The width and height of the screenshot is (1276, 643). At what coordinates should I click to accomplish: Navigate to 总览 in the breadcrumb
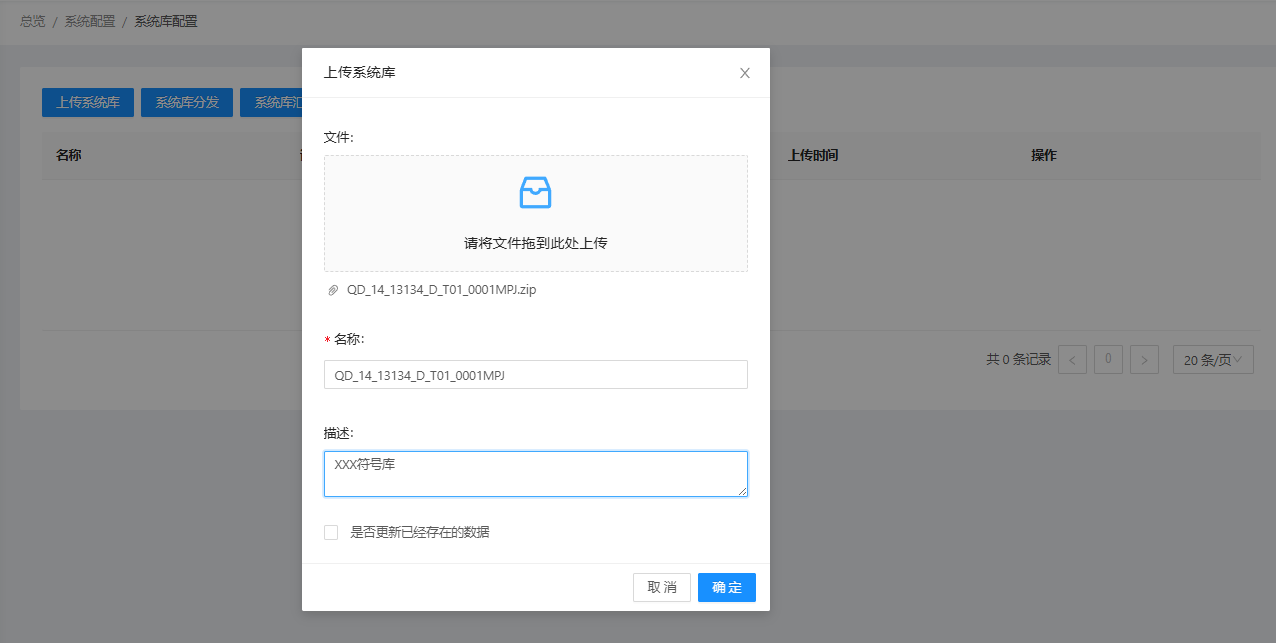click(x=32, y=21)
